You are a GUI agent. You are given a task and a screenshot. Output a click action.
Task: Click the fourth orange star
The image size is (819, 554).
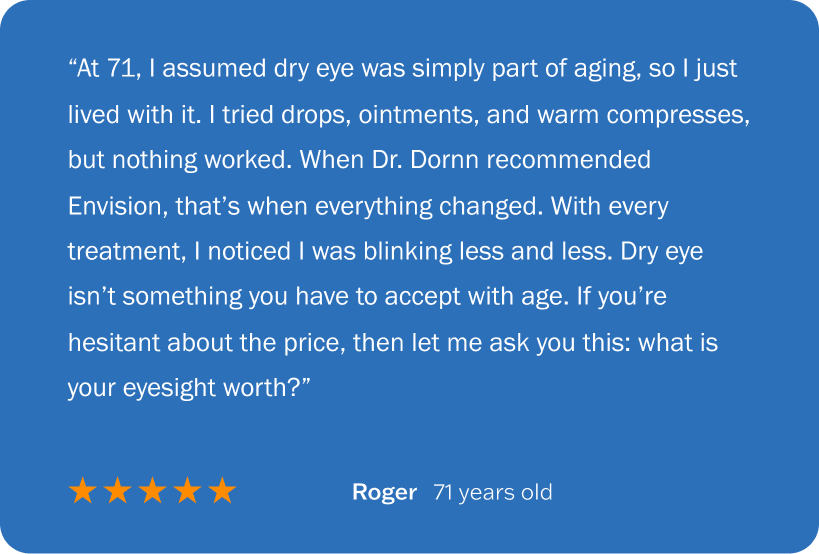click(x=188, y=491)
